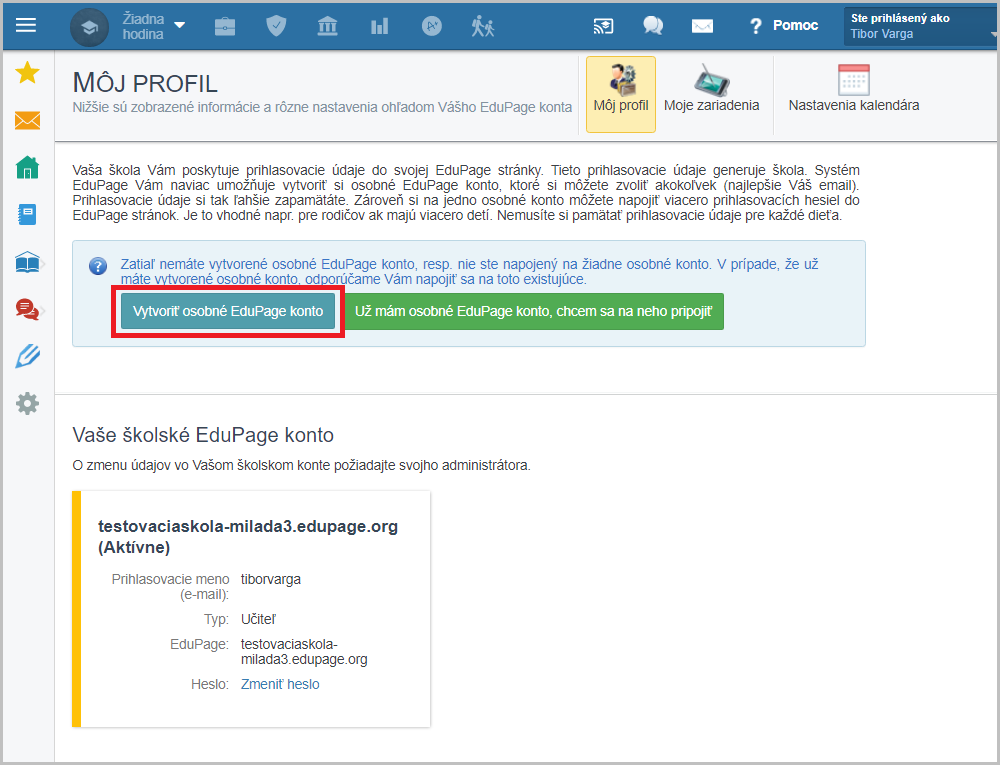The width and height of the screenshot is (1000, 765).
Task: Open the walking people icon
Action: (483, 26)
